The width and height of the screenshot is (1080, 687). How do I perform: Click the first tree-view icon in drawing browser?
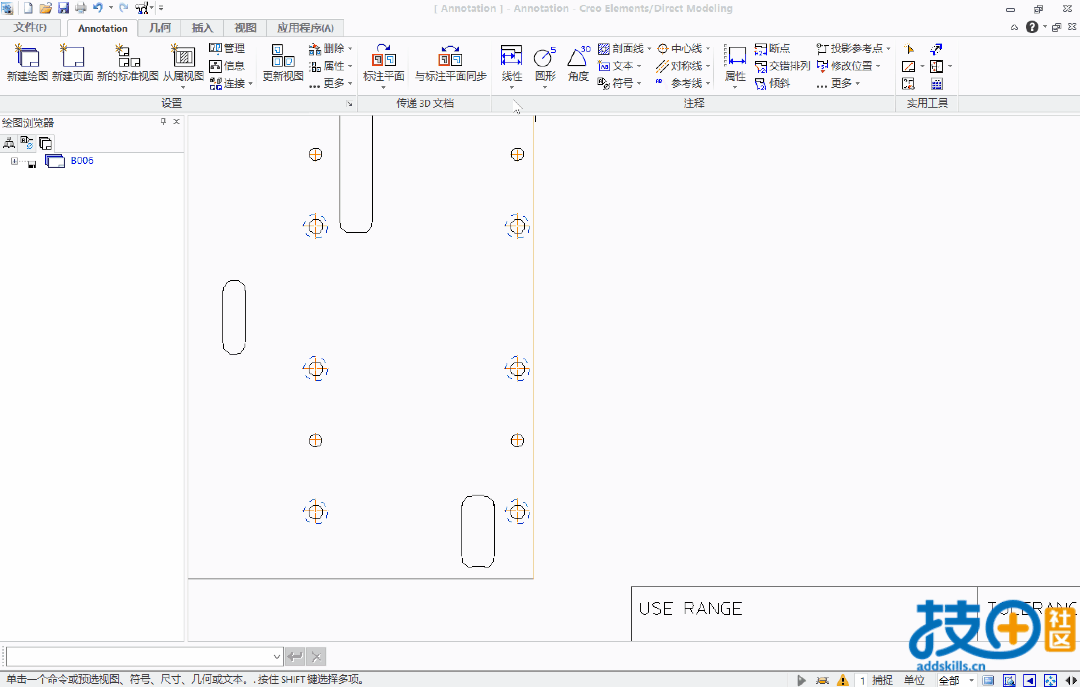[x=9, y=143]
